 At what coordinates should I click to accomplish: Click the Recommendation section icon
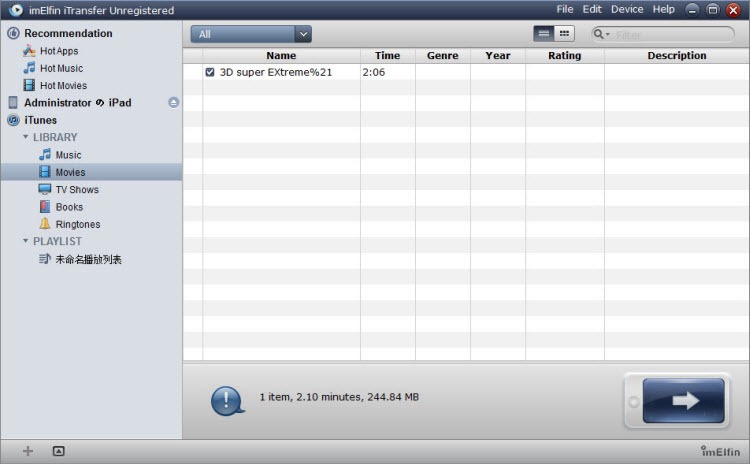click(x=13, y=33)
